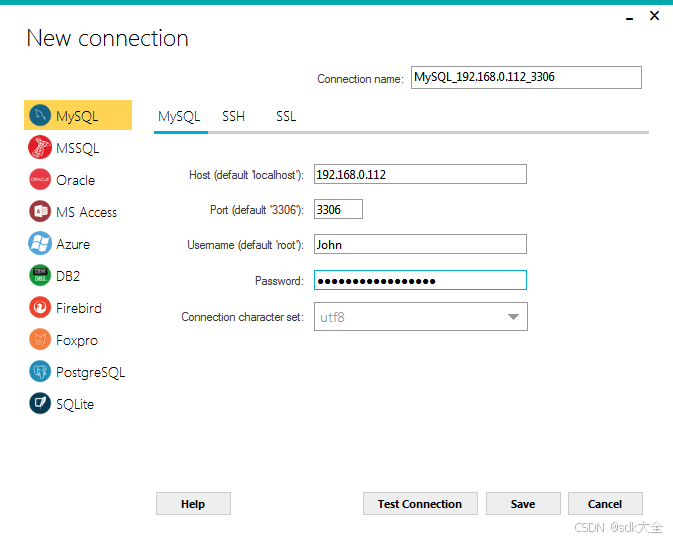Click the MySQL label in sidebar
The width and height of the screenshot is (673, 541).
[77, 116]
